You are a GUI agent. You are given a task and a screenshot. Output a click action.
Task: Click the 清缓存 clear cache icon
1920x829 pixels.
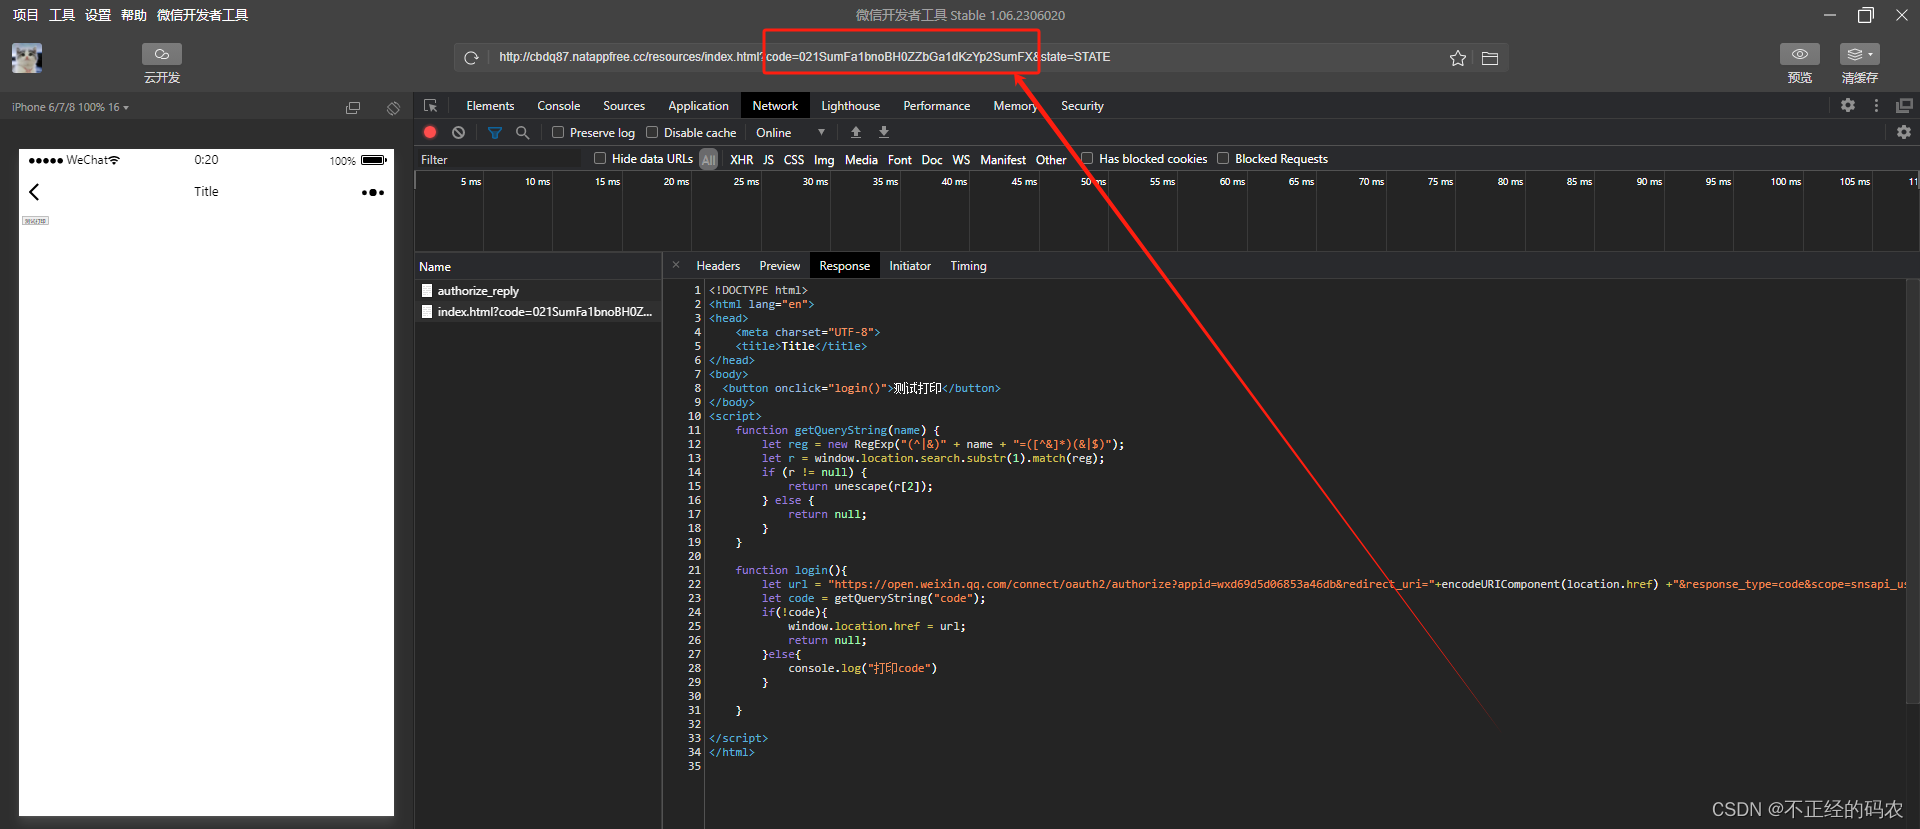pos(1859,54)
